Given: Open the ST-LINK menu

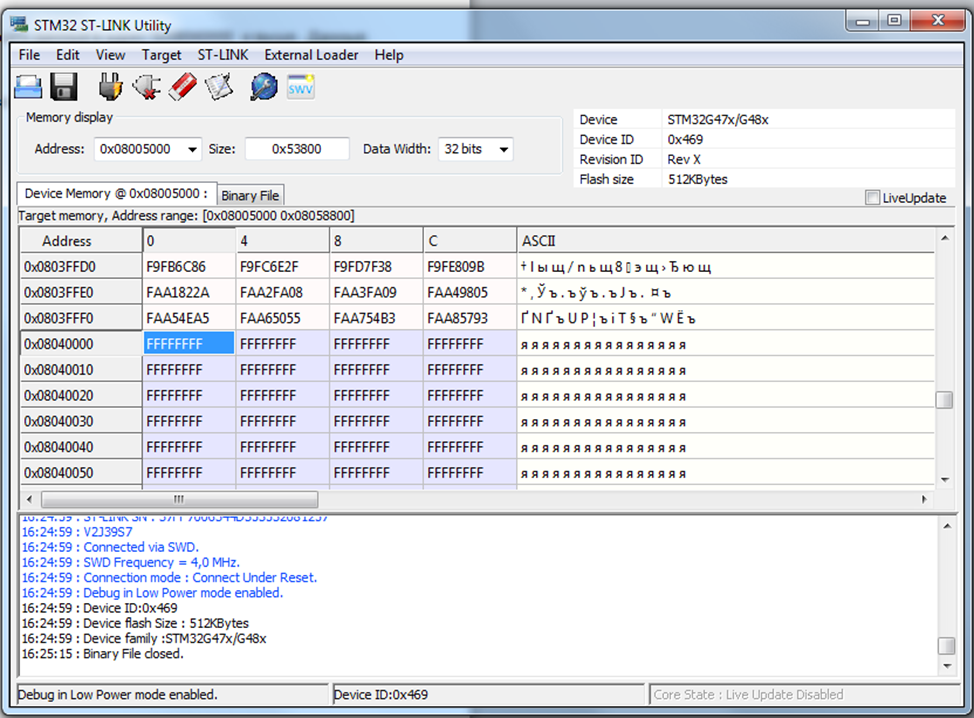Looking at the screenshot, I should click(x=223, y=55).
